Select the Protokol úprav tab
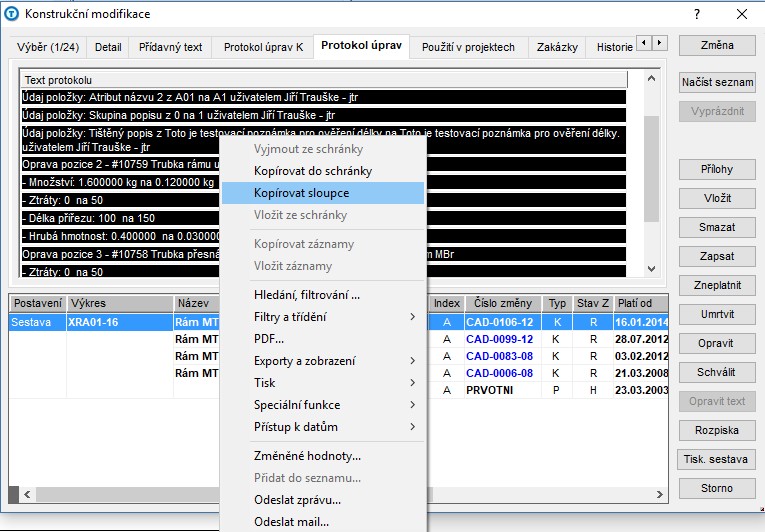Image resolution: width=765 pixels, height=532 pixels. coord(362,46)
